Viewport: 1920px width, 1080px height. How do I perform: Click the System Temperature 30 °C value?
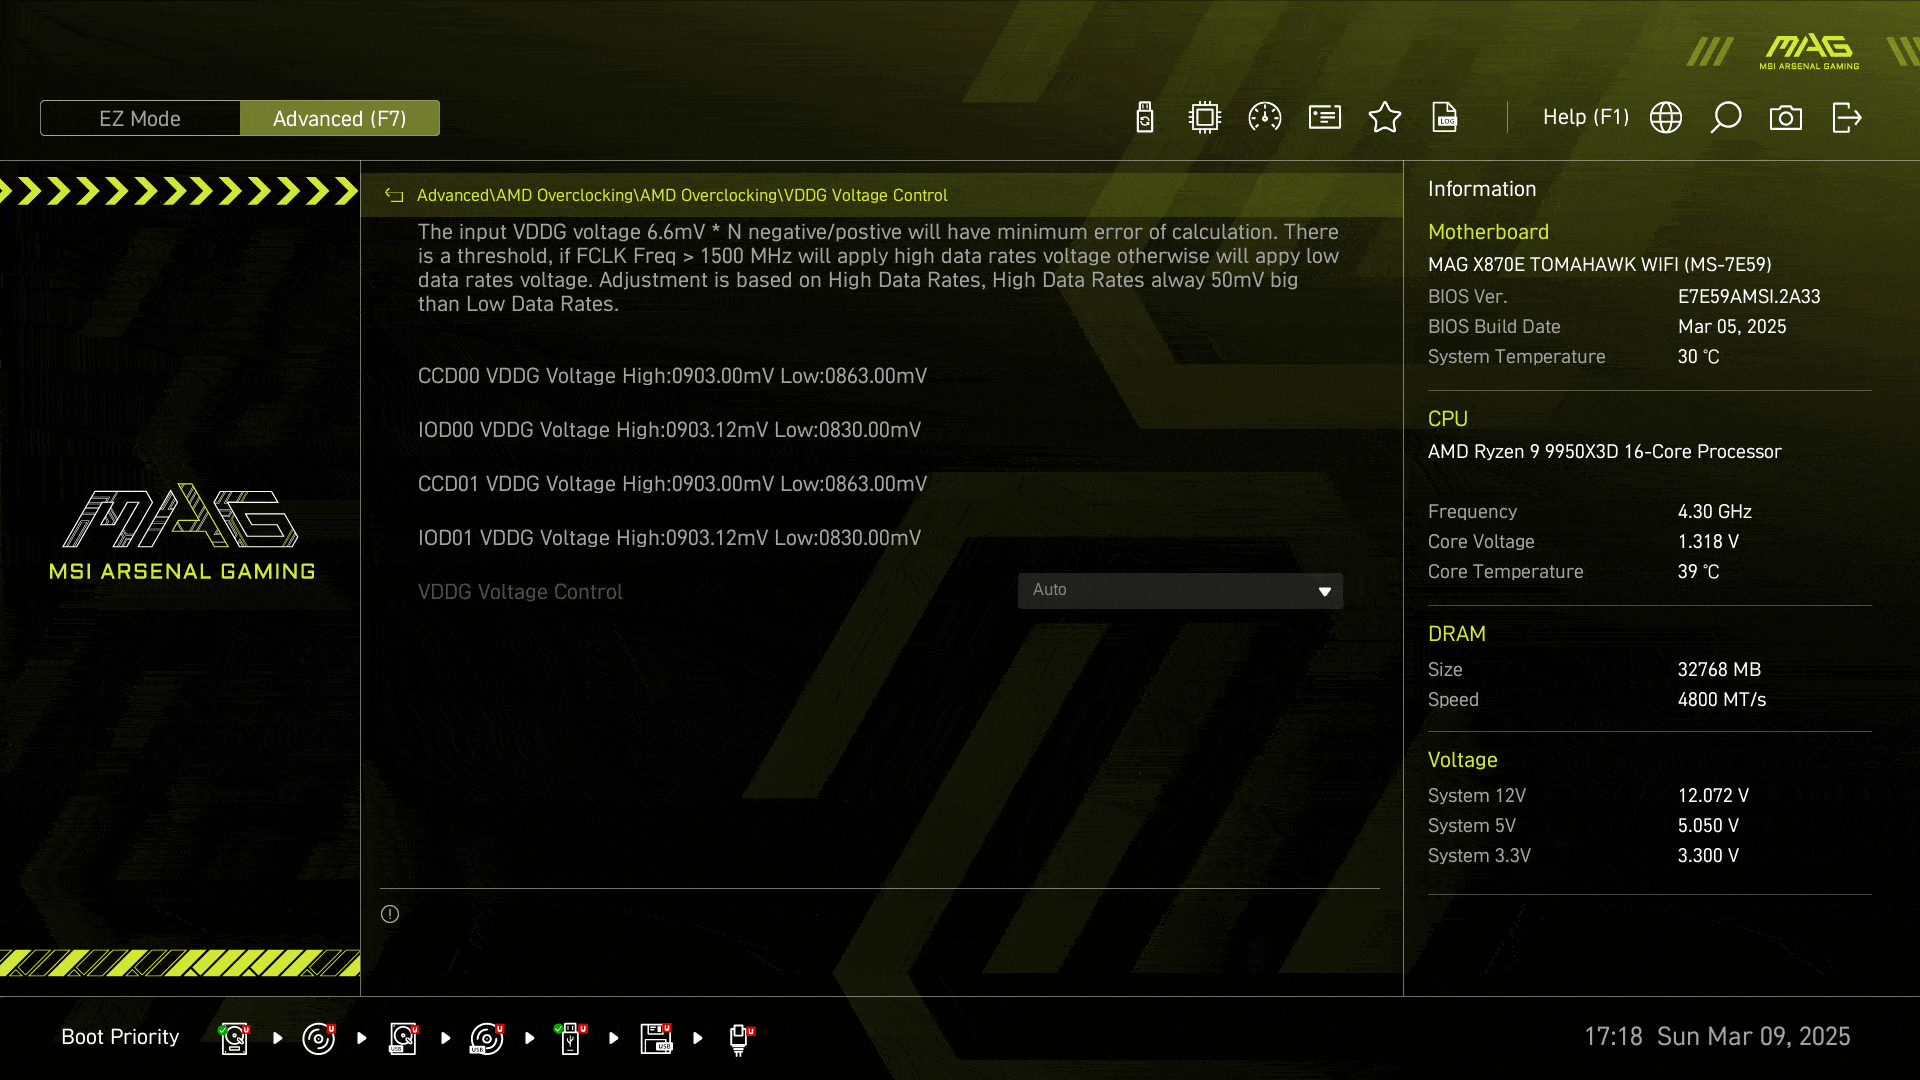click(1698, 357)
